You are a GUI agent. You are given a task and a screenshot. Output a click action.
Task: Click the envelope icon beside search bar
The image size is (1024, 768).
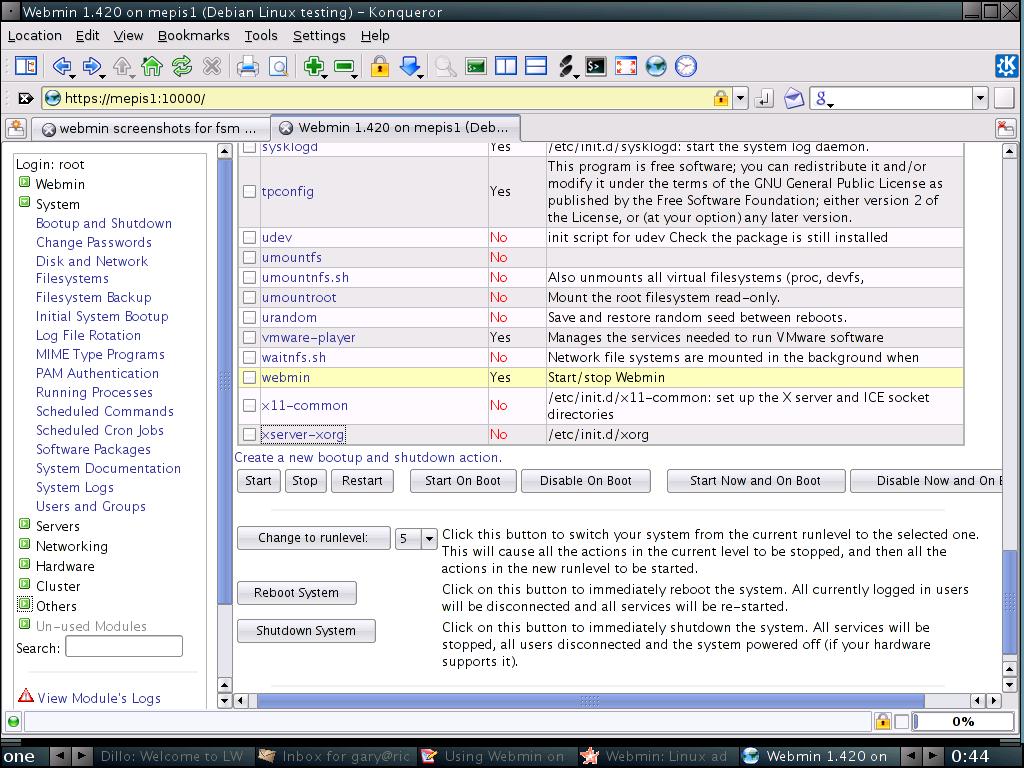[x=793, y=99]
